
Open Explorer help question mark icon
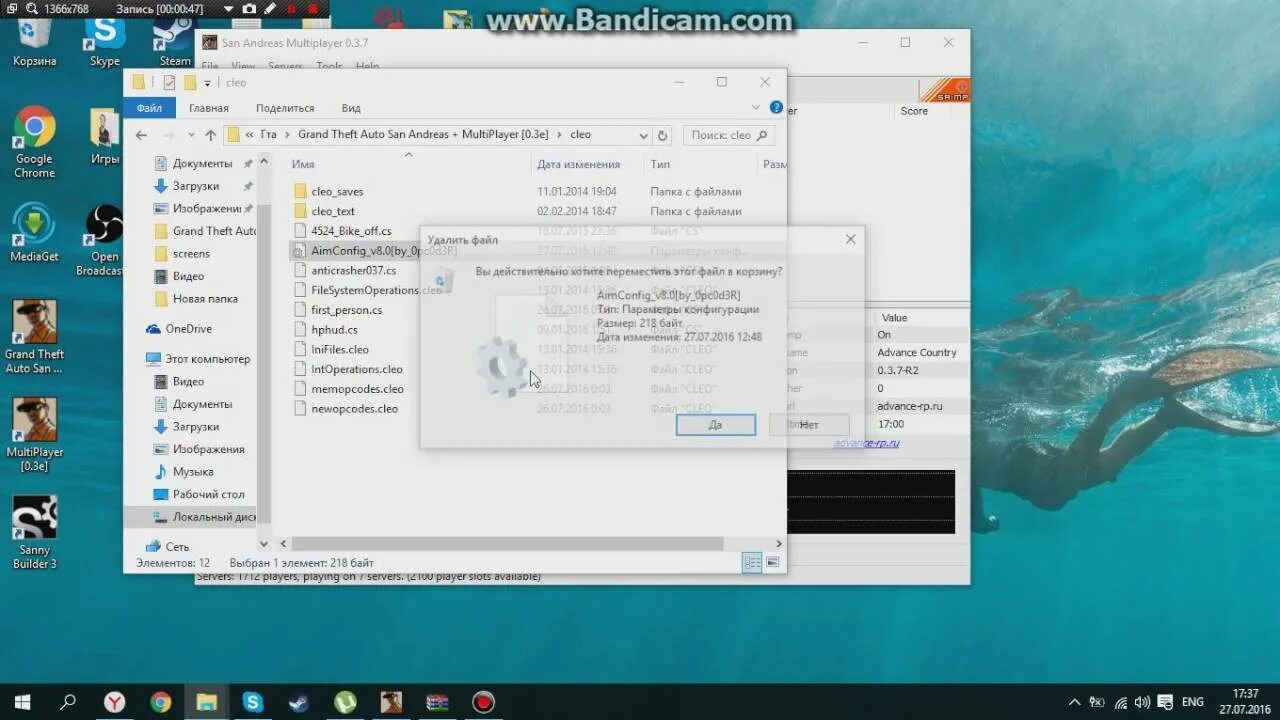coord(776,107)
